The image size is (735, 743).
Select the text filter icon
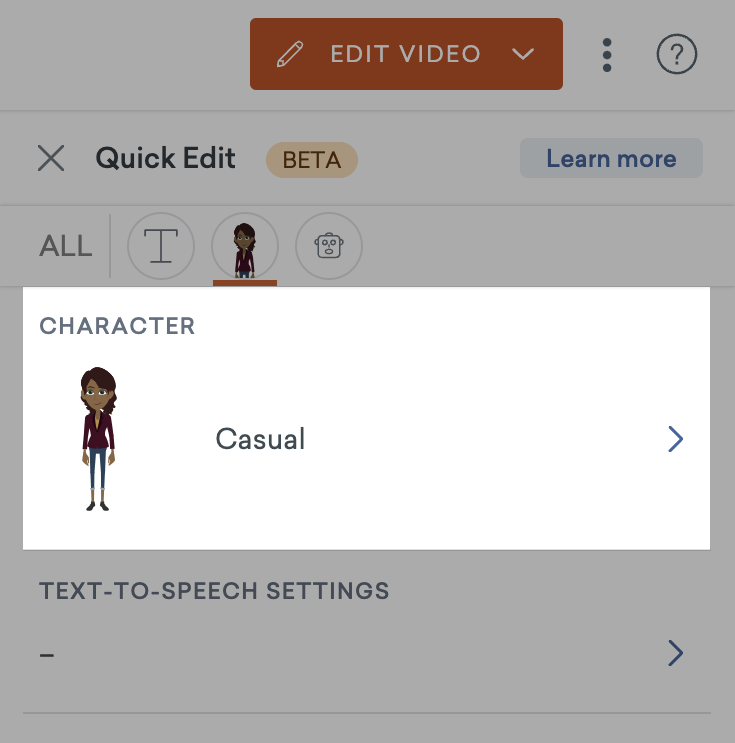coord(161,245)
